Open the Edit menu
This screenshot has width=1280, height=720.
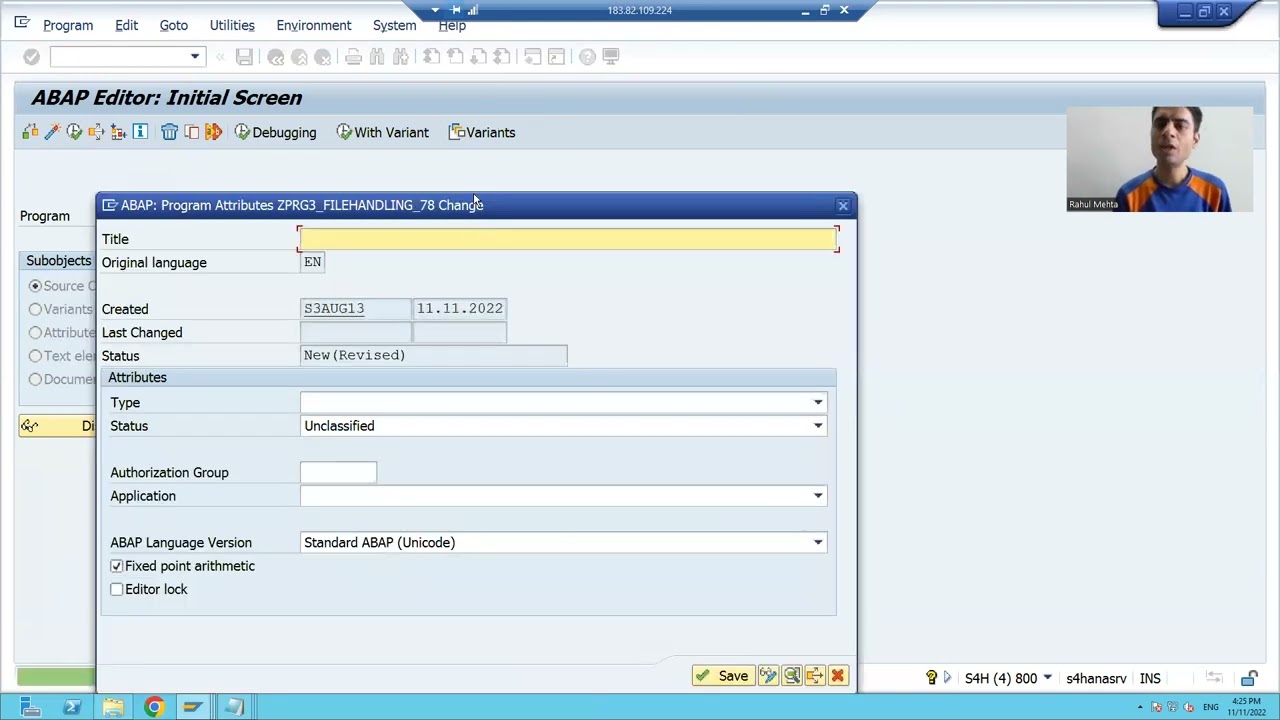click(126, 25)
